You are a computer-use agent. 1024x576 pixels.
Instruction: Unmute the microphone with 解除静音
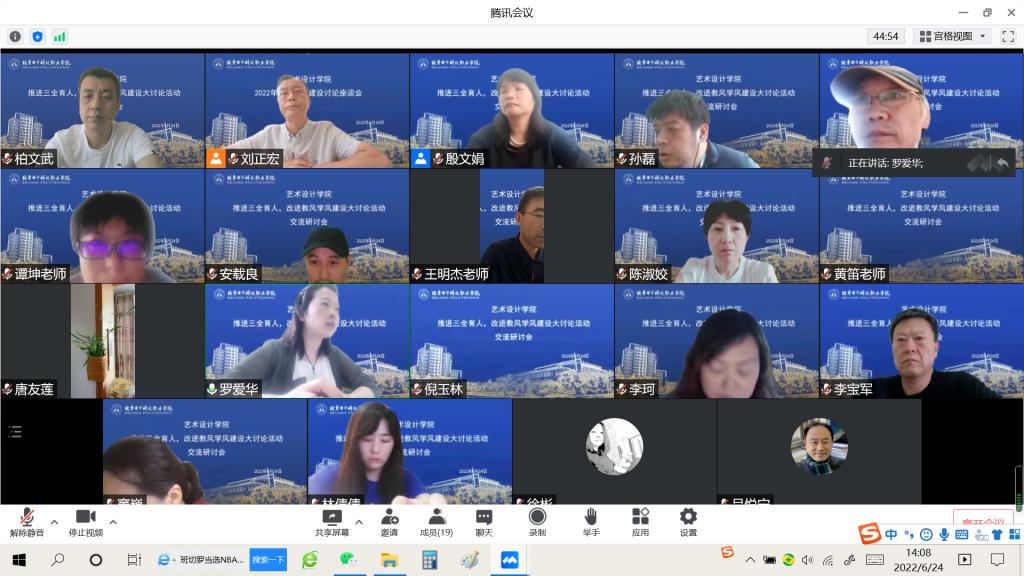pyautogui.click(x=27, y=522)
